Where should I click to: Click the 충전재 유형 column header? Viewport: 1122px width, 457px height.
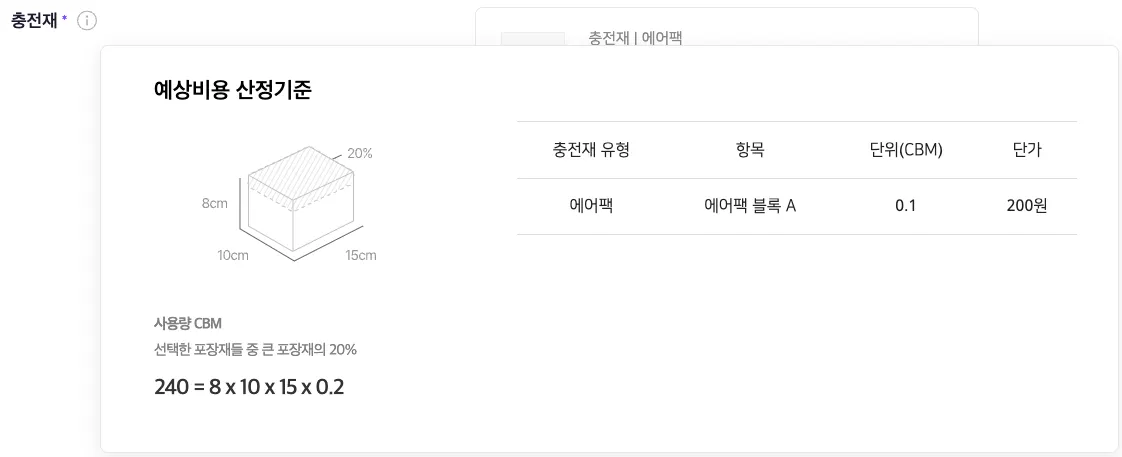pos(591,150)
